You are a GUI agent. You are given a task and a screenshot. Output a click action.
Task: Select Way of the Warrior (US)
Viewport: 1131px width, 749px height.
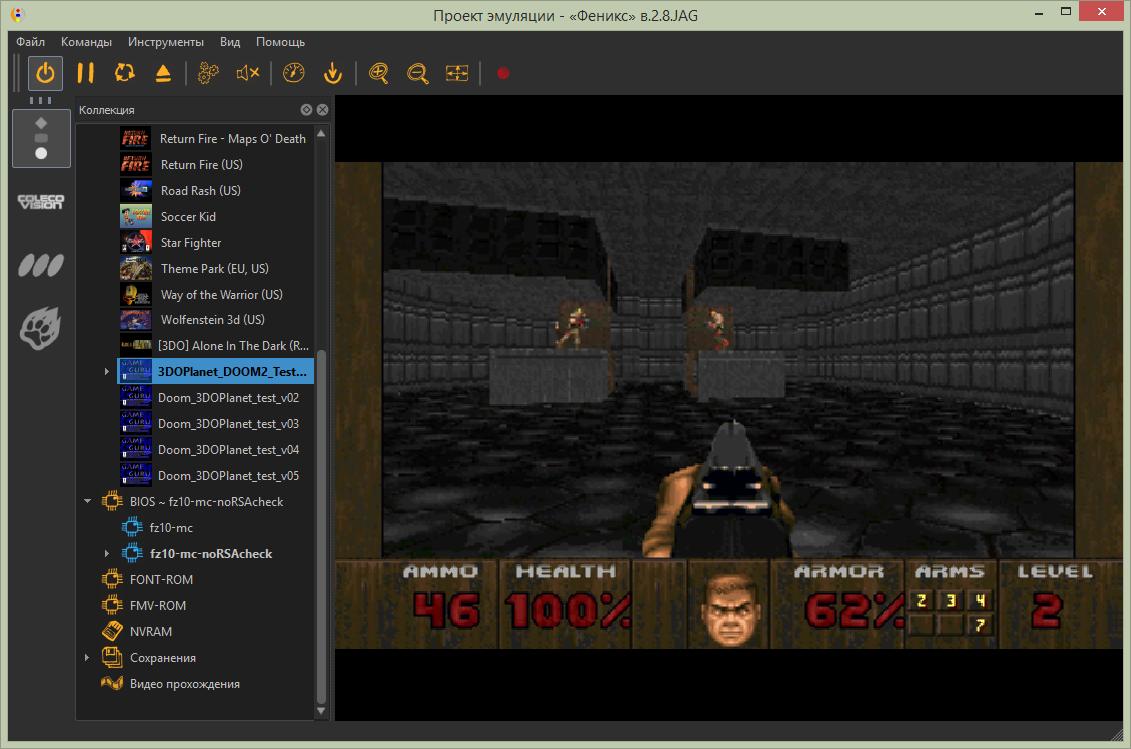[x=221, y=294]
